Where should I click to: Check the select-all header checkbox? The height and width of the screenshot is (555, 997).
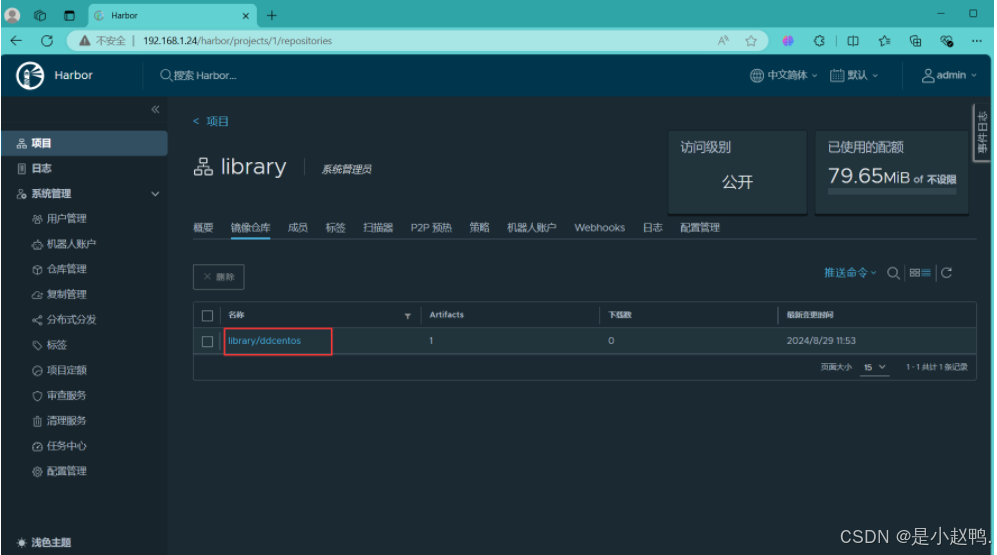pyautogui.click(x=207, y=316)
